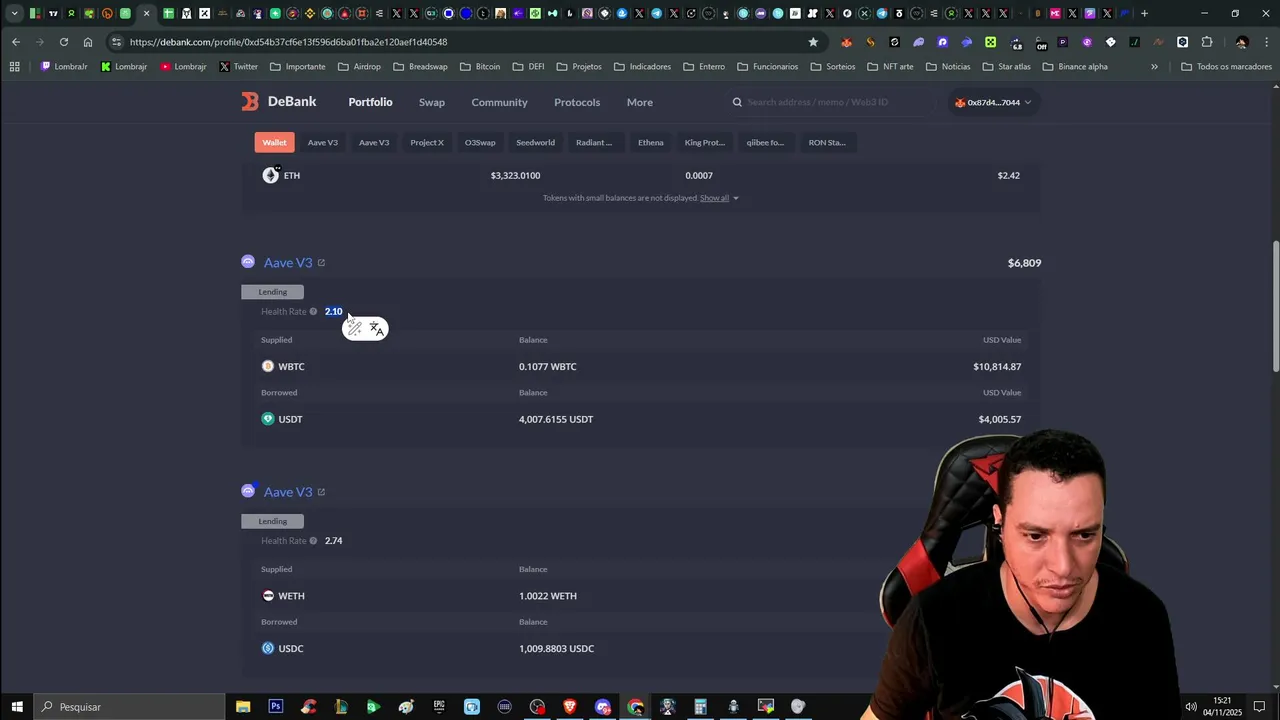
Task: Expand the Show all dropdown arrow
Action: pyautogui.click(x=736, y=198)
